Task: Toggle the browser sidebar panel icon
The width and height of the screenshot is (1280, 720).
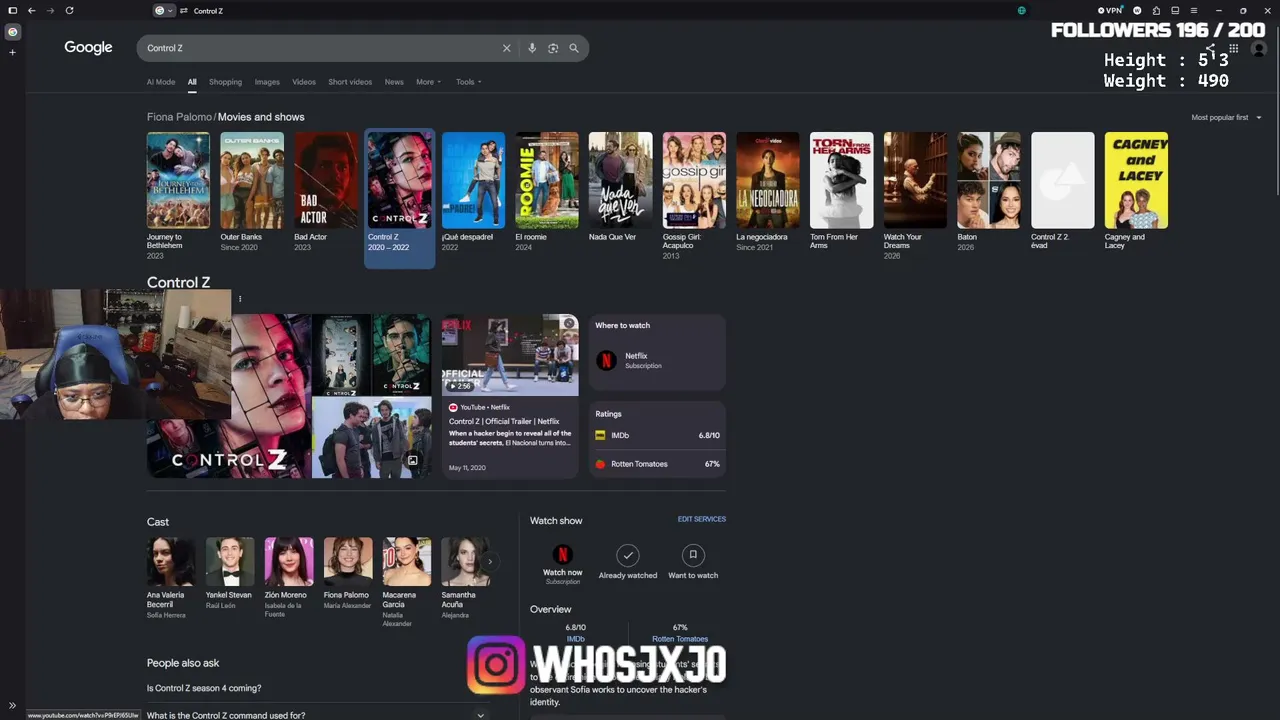Action: pyautogui.click(x=13, y=11)
